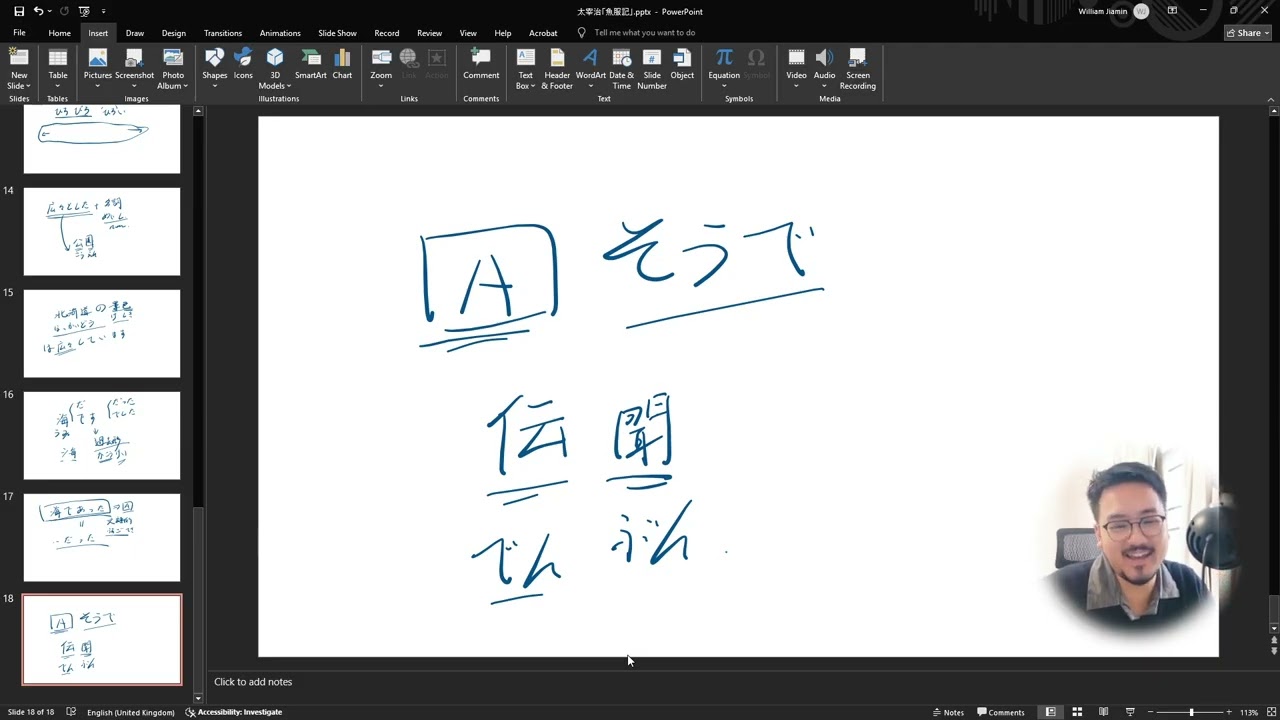1280x720 pixels.
Task: Insert a SmartArt graphic
Action: tap(311, 65)
